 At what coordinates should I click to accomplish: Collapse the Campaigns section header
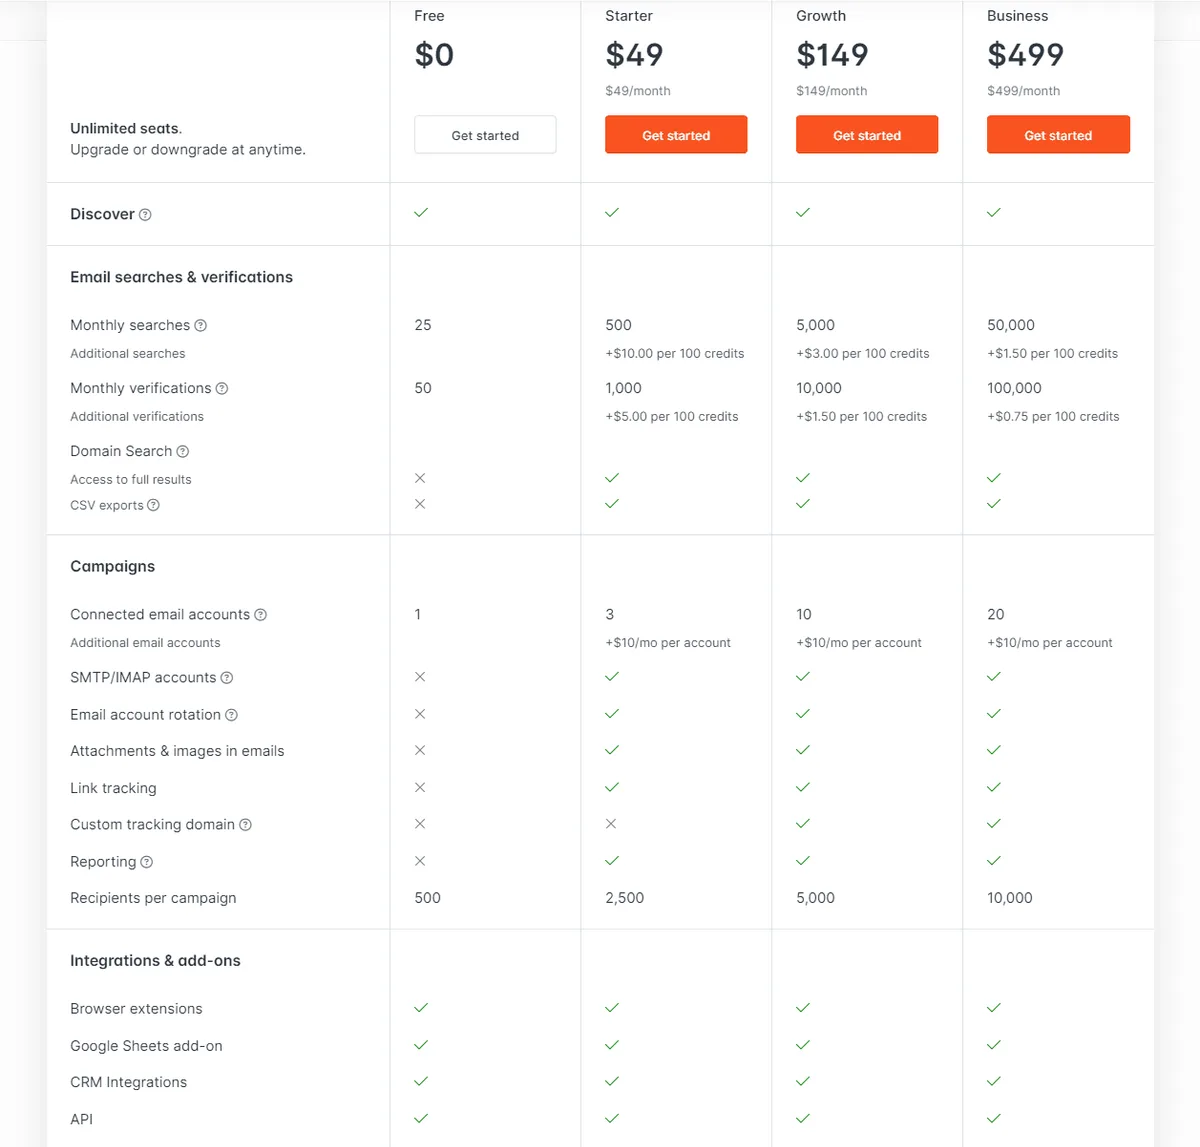(112, 566)
